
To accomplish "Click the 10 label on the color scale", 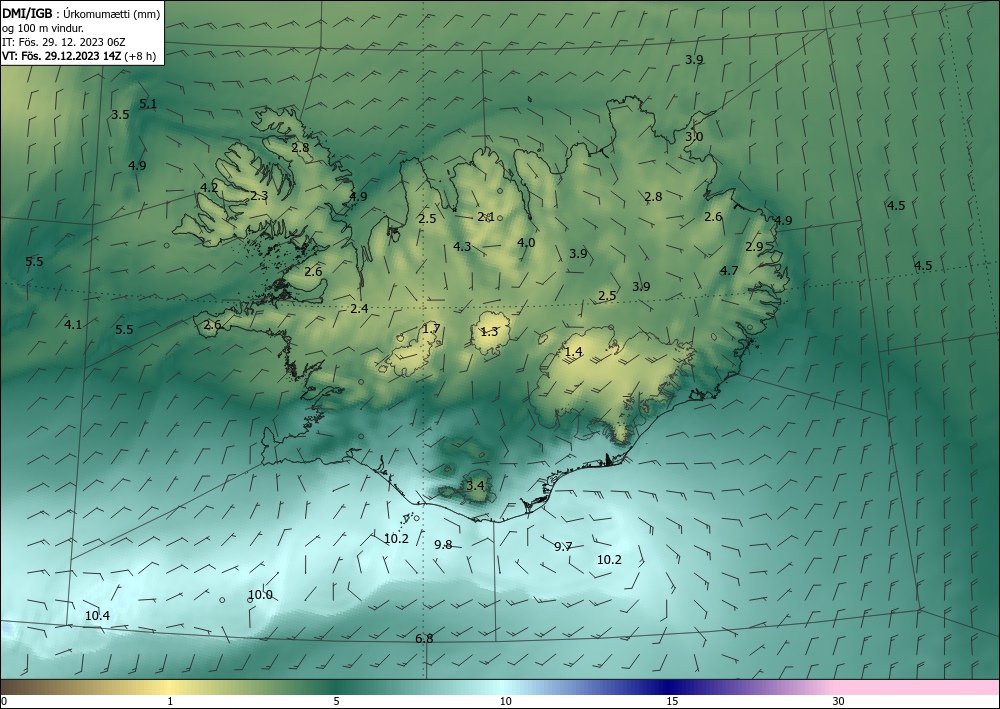I will [x=506, y=701].
